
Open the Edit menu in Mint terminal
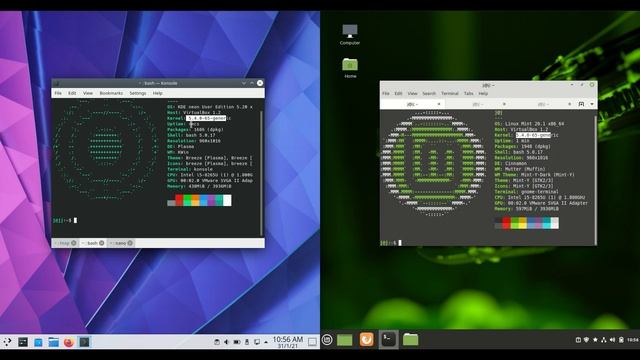398,93
